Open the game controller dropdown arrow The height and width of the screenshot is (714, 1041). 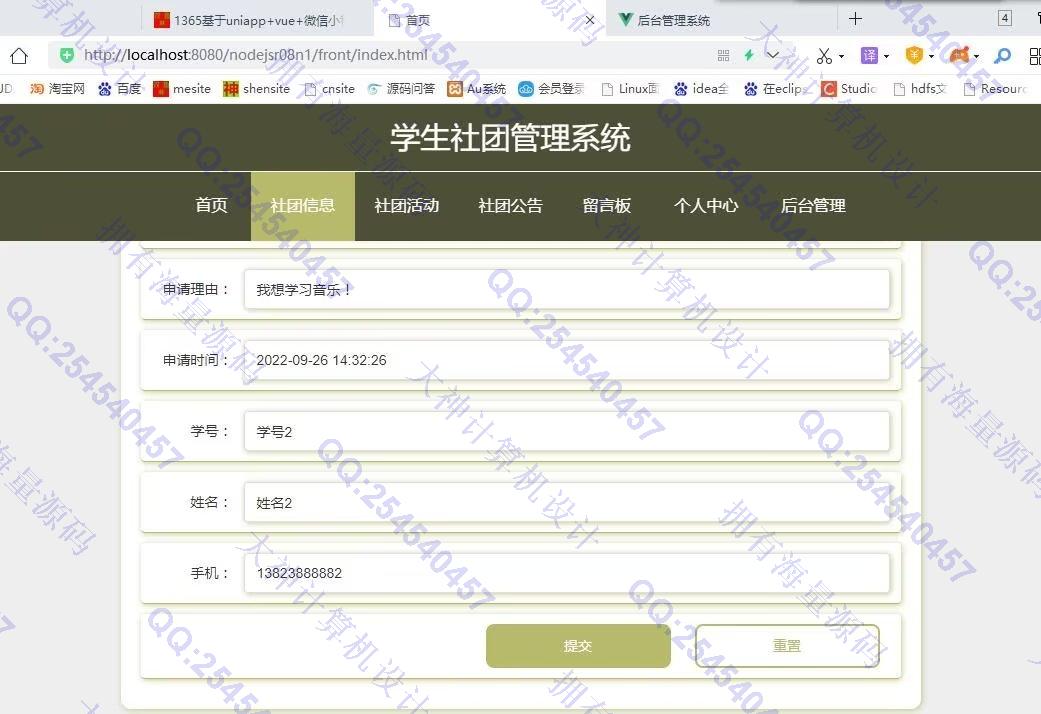tap(977, 56)
